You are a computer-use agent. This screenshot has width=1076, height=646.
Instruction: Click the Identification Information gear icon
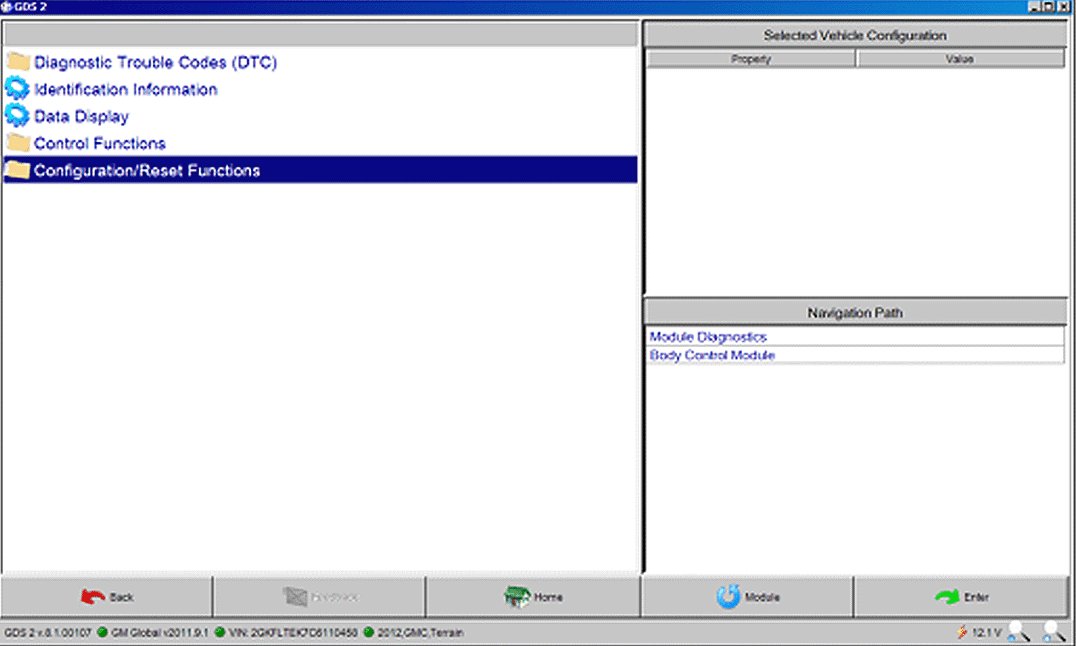point(17,89)
